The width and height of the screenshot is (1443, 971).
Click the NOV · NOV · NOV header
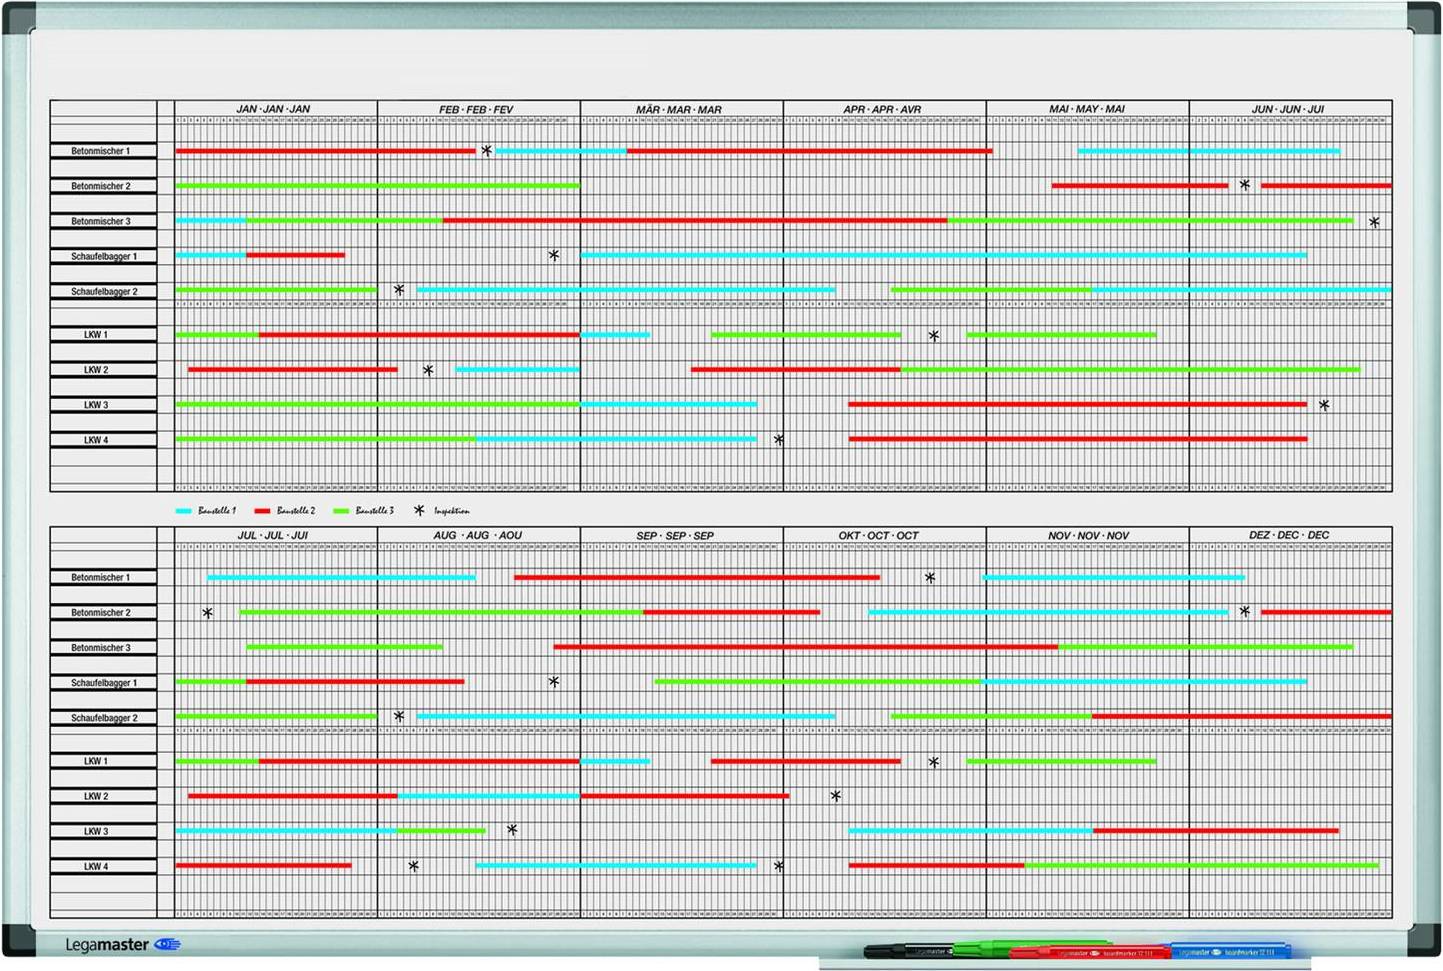point(1088,535)
